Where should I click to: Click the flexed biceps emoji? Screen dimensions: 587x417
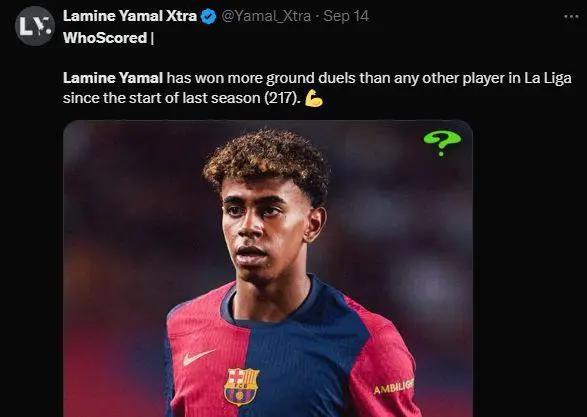[x=314, y=98]
